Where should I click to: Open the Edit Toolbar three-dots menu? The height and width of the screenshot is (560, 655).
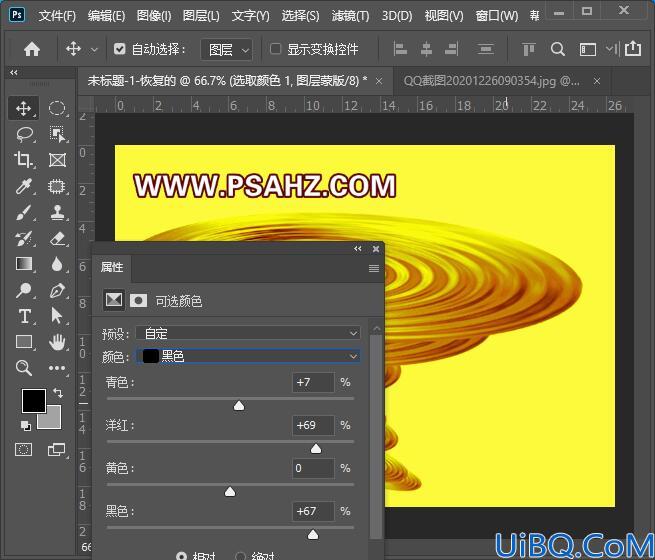(57, 368)
